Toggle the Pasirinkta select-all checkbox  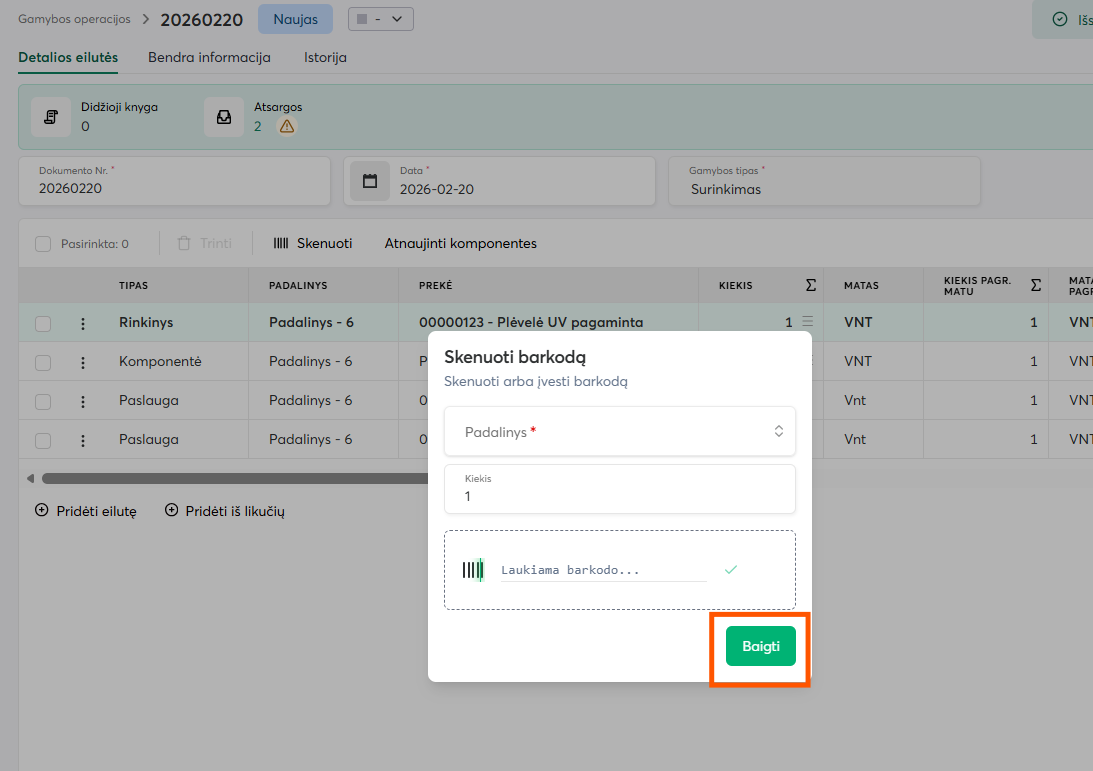tap(43, 244)
